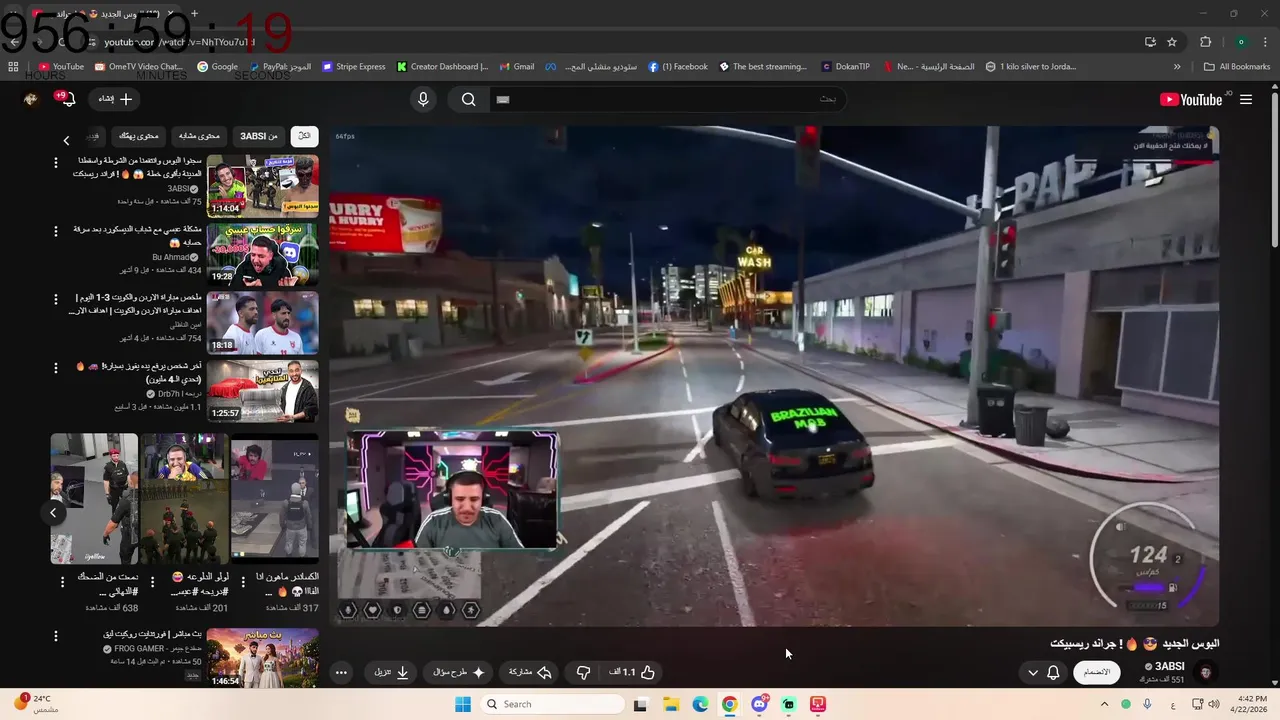Open File Explorer from the taskbar
The image size is (1280, 720).
pos(671,704)
